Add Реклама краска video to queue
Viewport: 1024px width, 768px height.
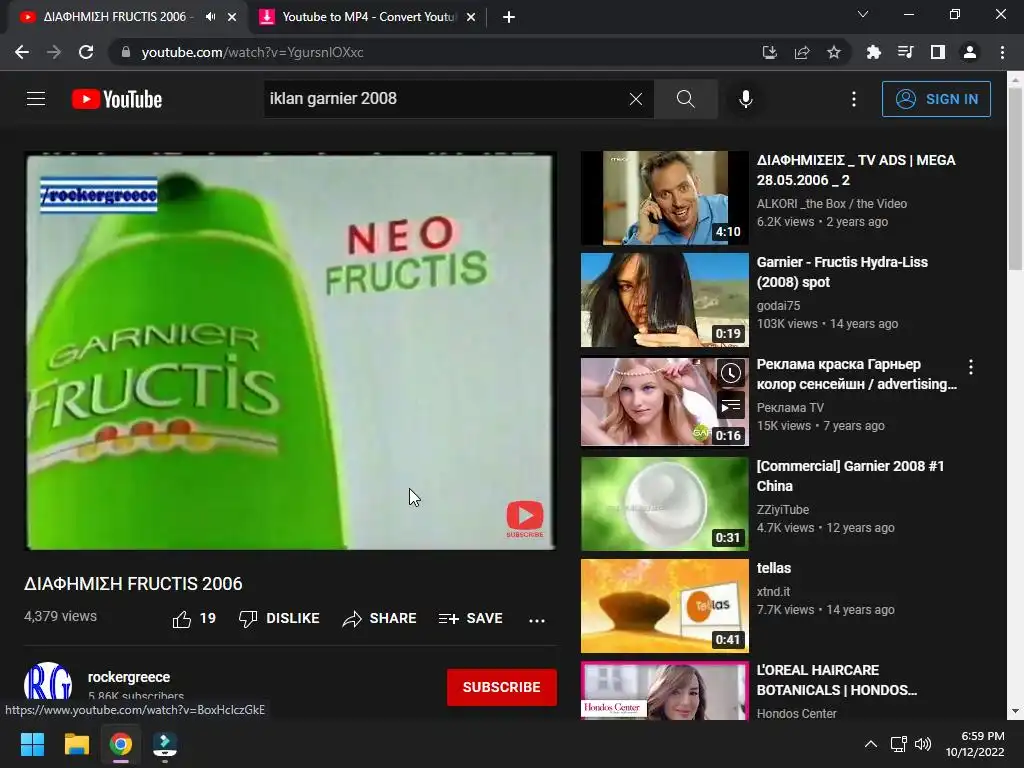tap(731, 406)
